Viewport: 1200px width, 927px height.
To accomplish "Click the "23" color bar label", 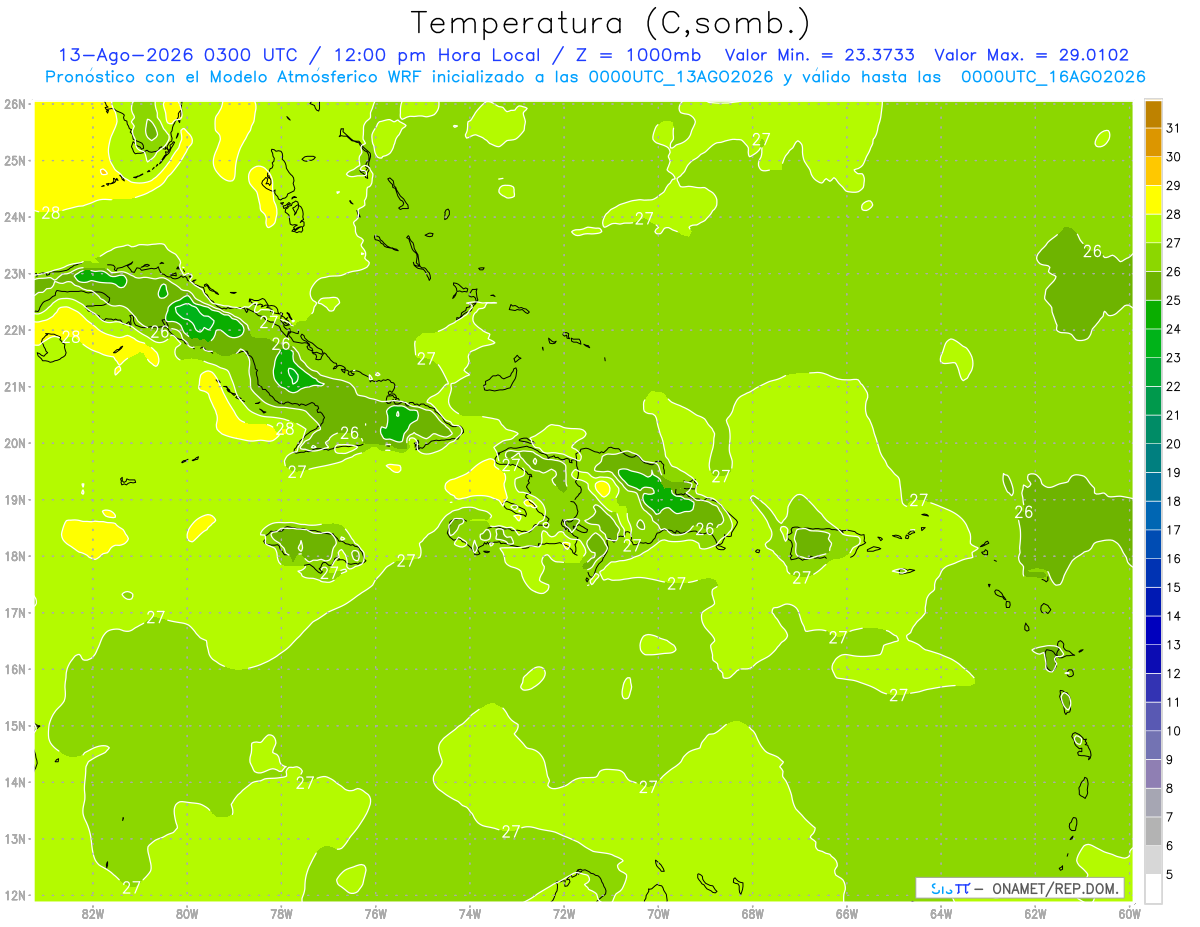I will [1174, 358].
